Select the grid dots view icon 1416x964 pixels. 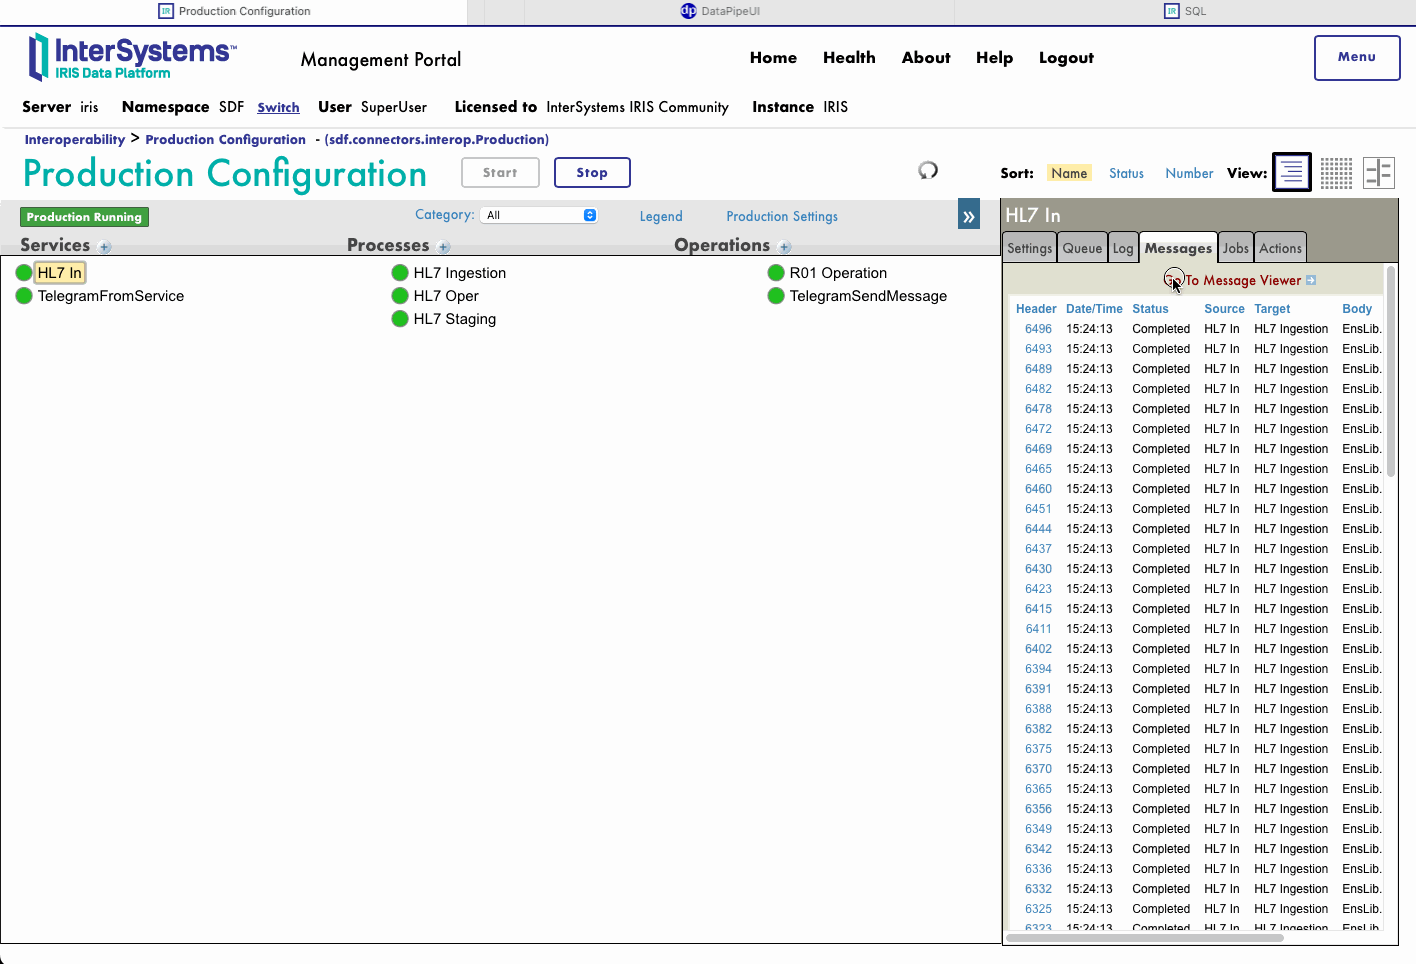click(x=1336, y=172)
